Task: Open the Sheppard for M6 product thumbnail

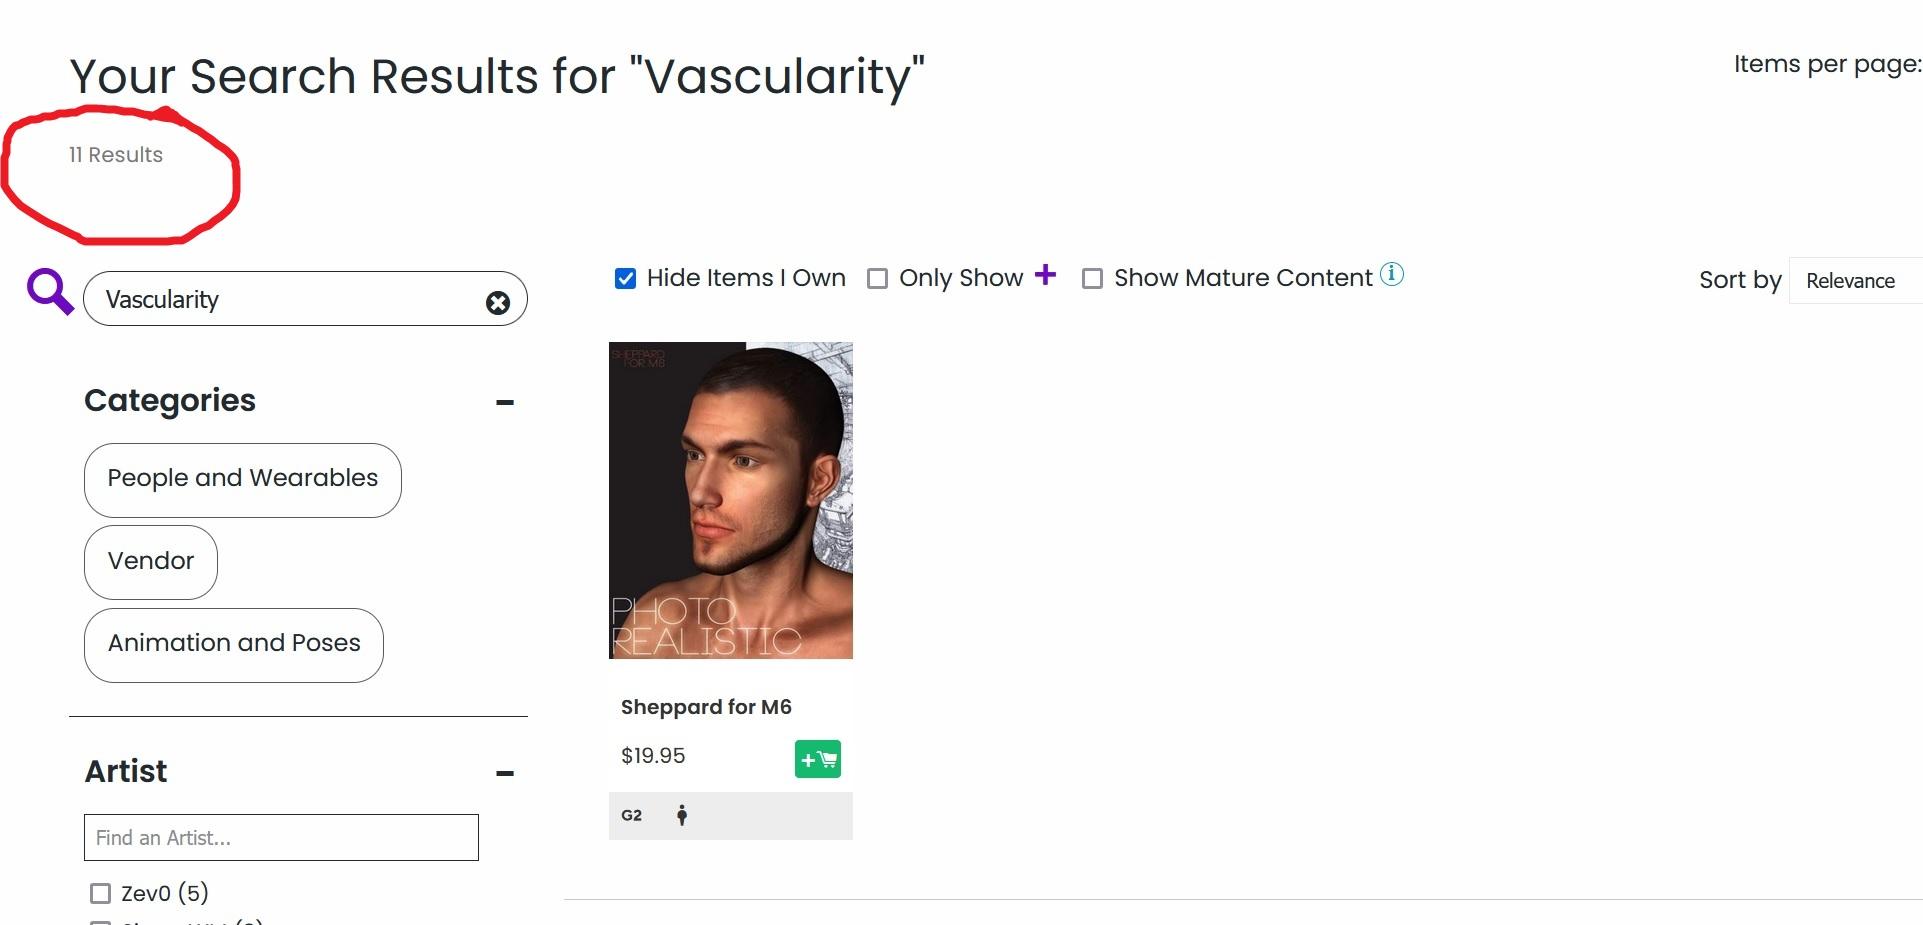Action: [x=731, y=500]
